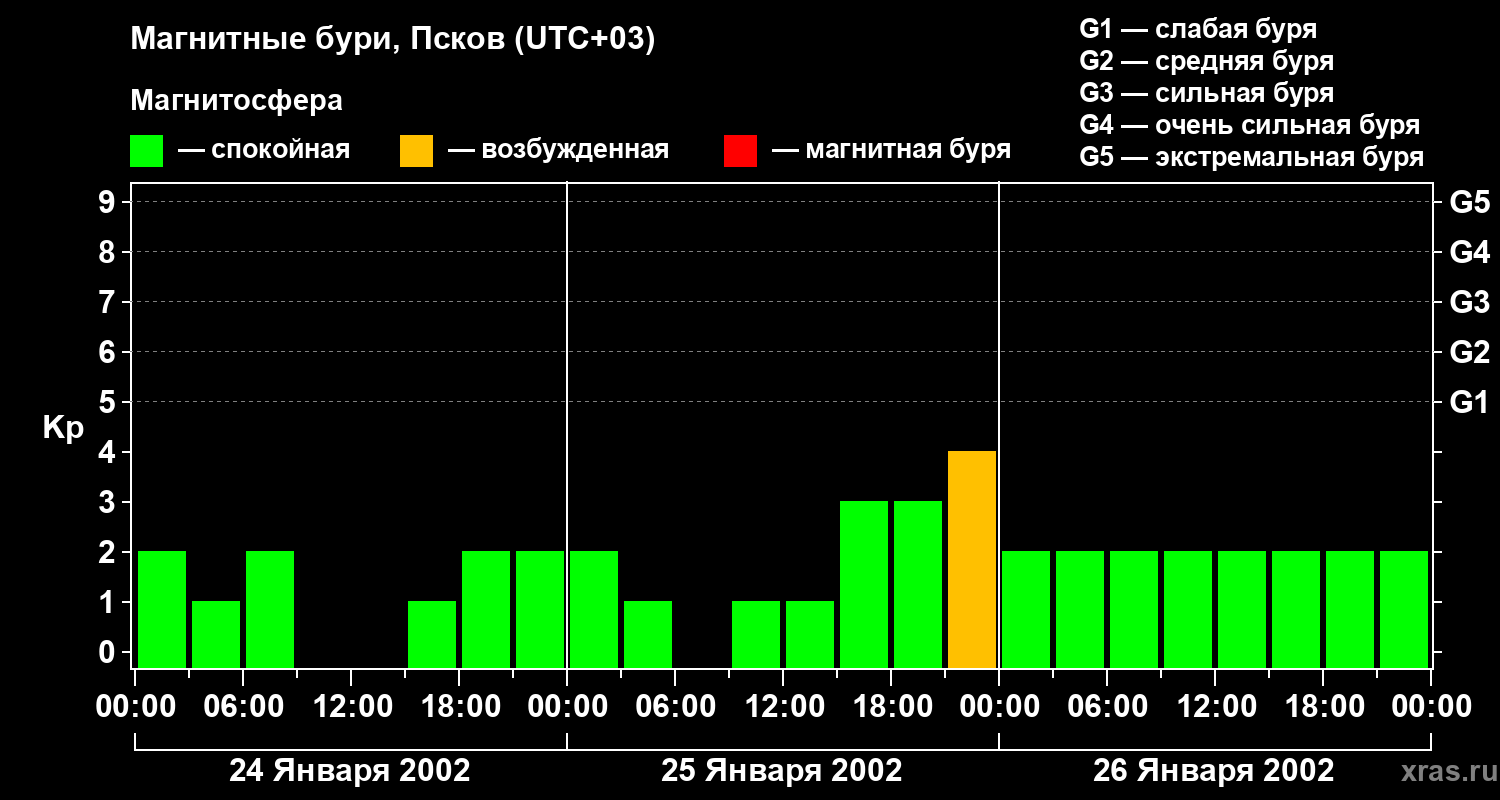Select the orange Kp 4 bar on 25 Января
This screenshot has width=1500, height=800.
point(972,559)
